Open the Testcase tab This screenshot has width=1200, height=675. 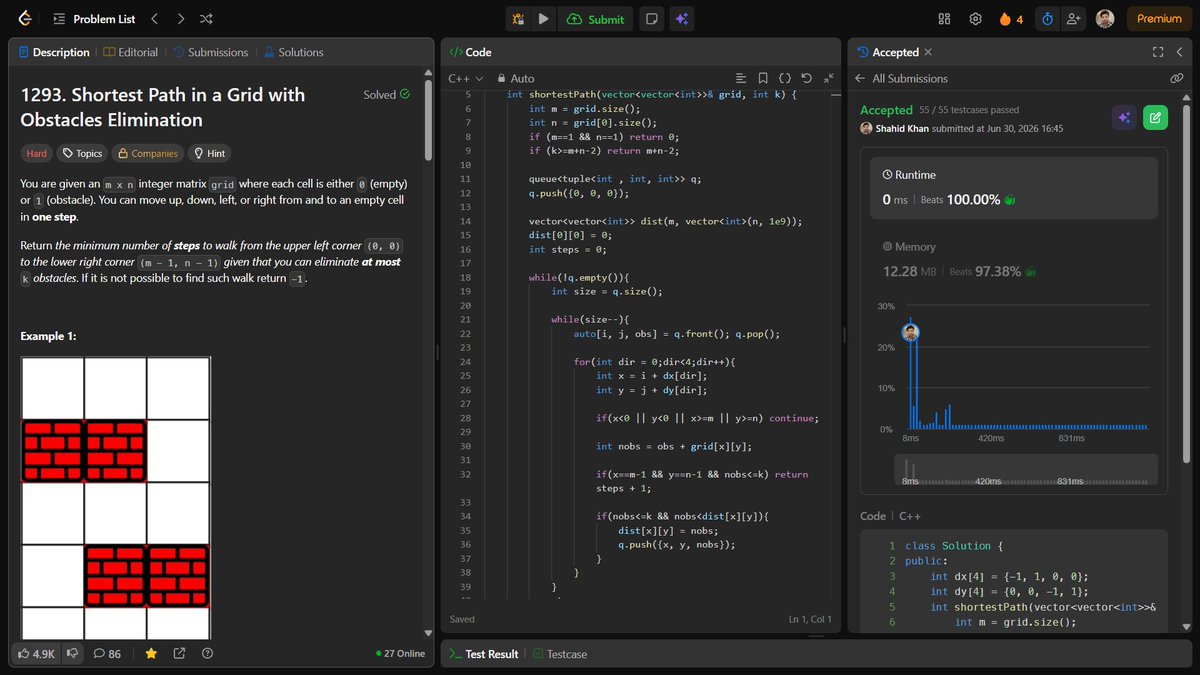pos(560,654)
